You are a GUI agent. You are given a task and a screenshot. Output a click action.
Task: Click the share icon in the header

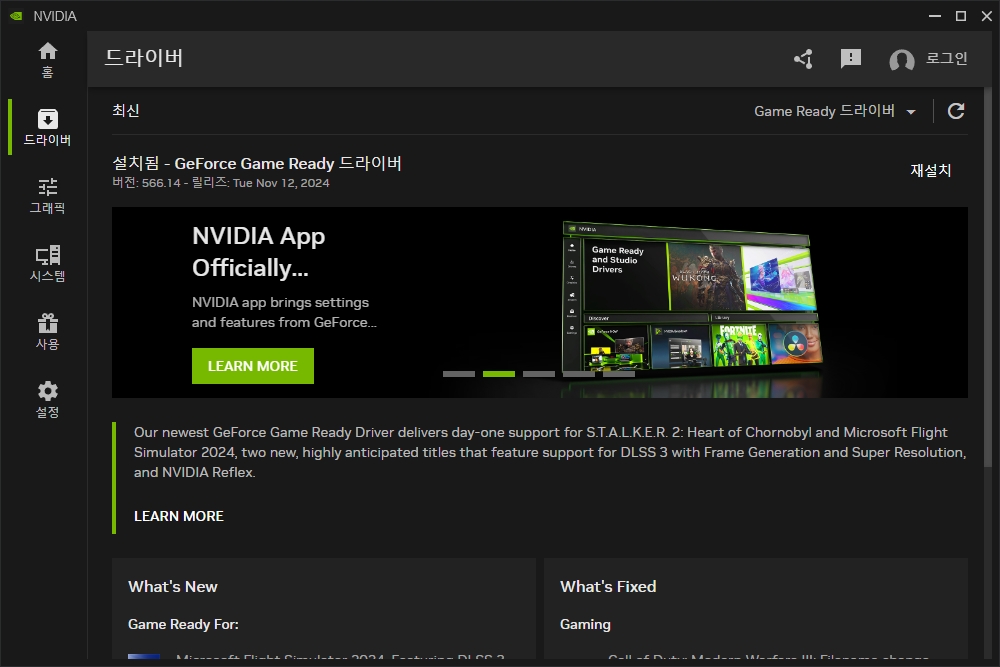pyautogui.click(x=804, y=59)
